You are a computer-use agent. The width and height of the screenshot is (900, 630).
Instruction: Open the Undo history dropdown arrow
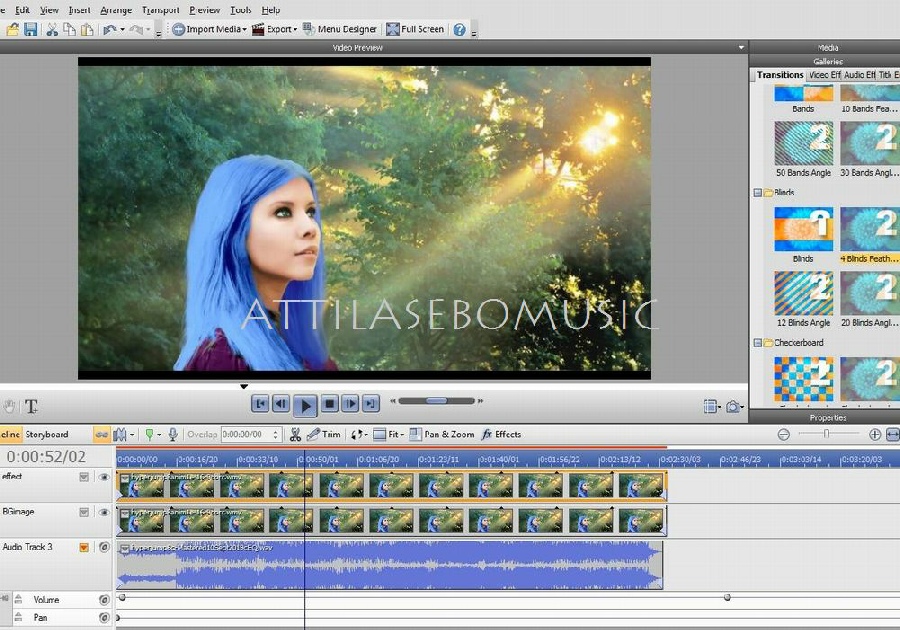122,29
